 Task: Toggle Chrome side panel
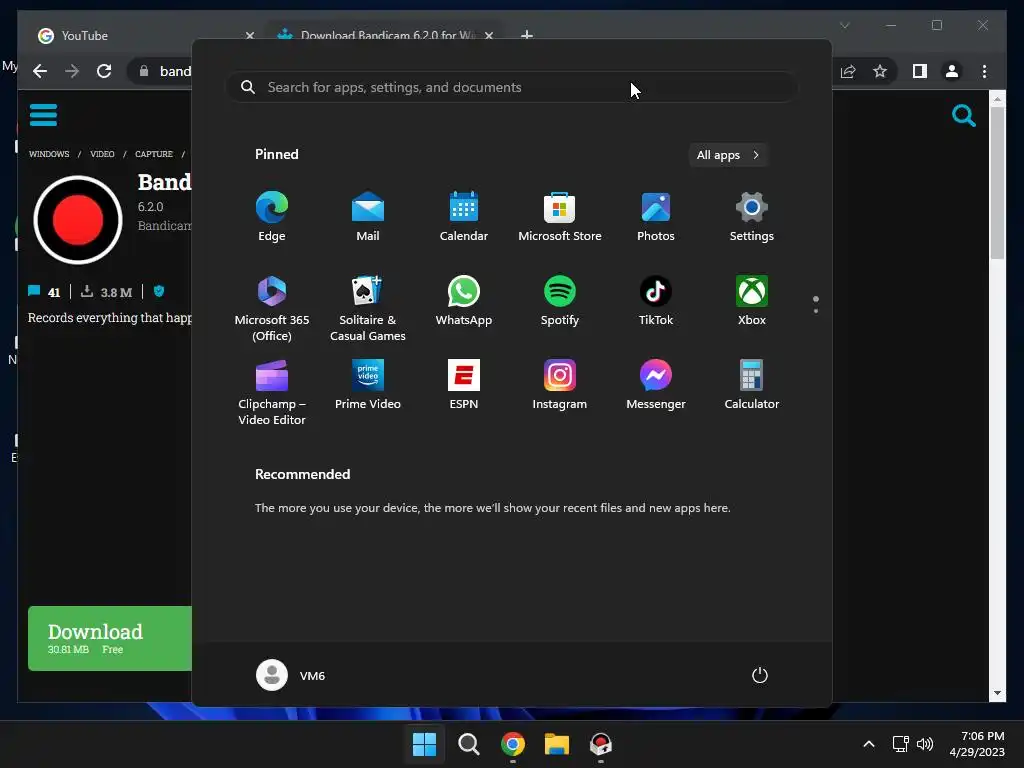pos(920,71)
